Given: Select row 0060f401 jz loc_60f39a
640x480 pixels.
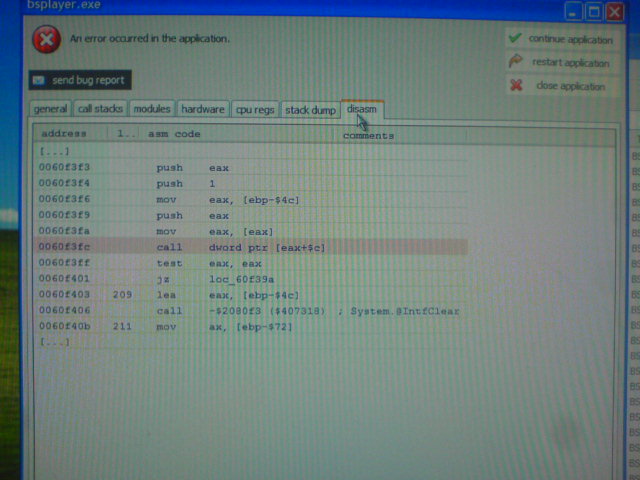Looking at the screenshot, I should pyautogui.click(x=251, y=279).
